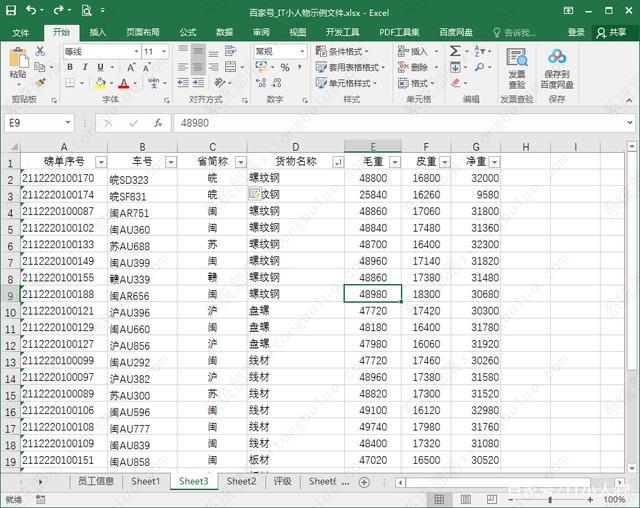The height and width of the screenshot is (508, 640).
Task: Open the font name 等线 dropdown
Action: 131,51
